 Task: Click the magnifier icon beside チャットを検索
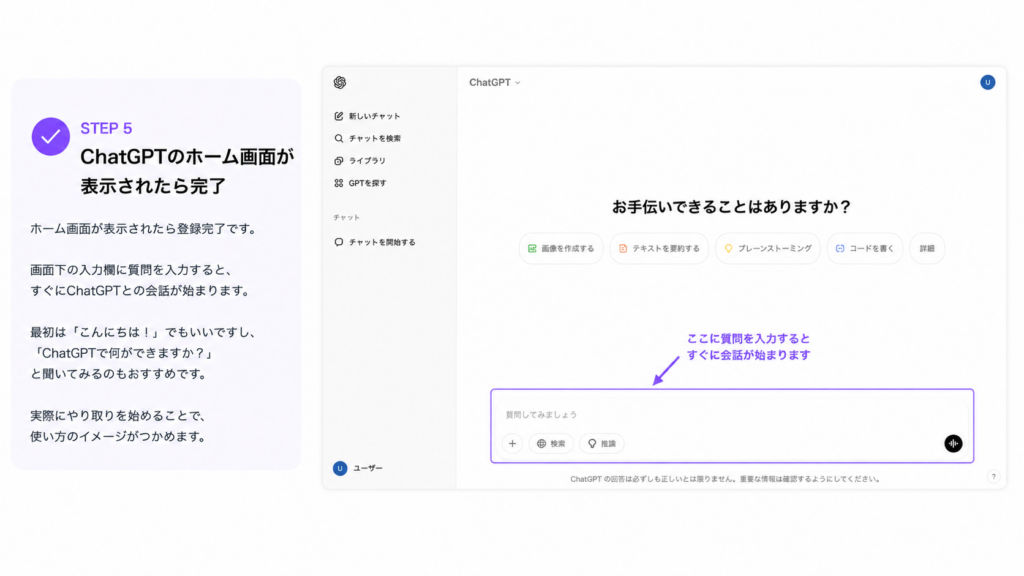coord(338,138)
